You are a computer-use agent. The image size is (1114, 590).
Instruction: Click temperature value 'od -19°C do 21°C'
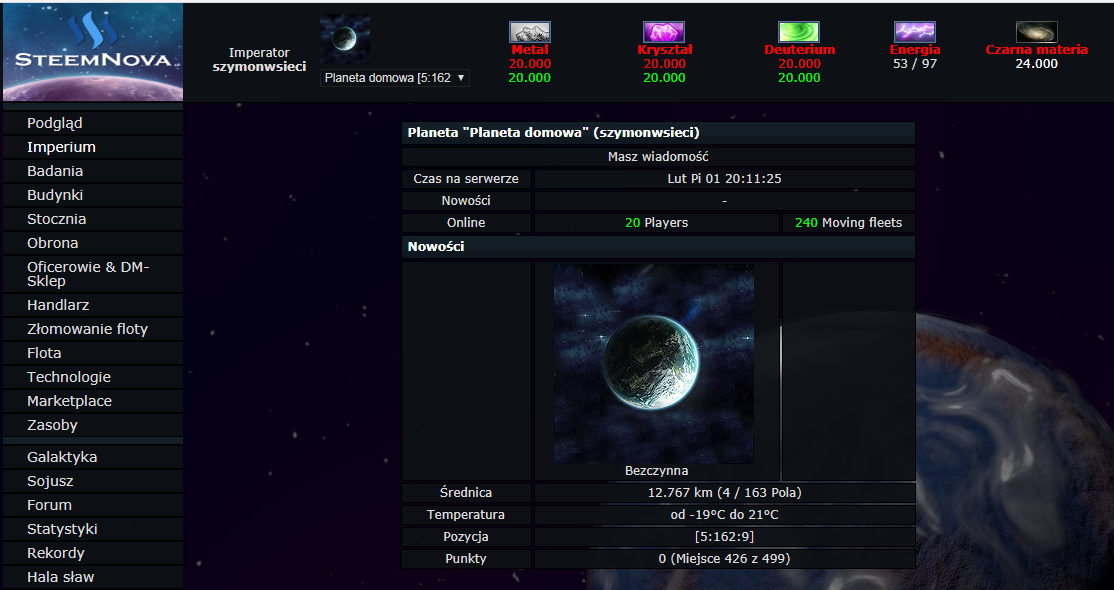click(x=724, y=515)
